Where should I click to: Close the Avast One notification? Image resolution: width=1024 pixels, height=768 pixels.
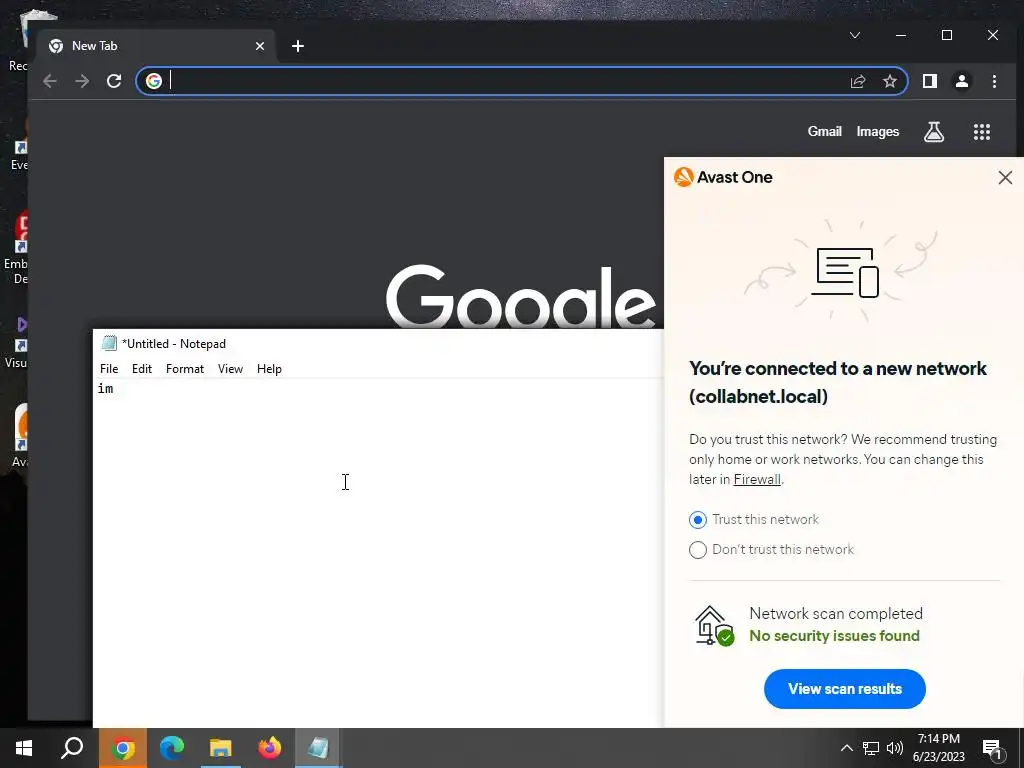point(1005,178)
